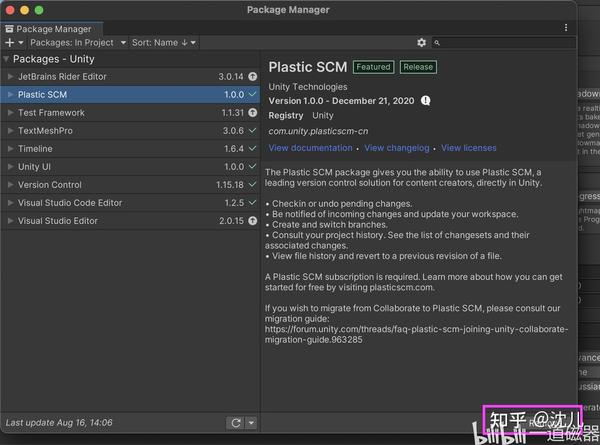Click the refresh package list button

(236, 423)
